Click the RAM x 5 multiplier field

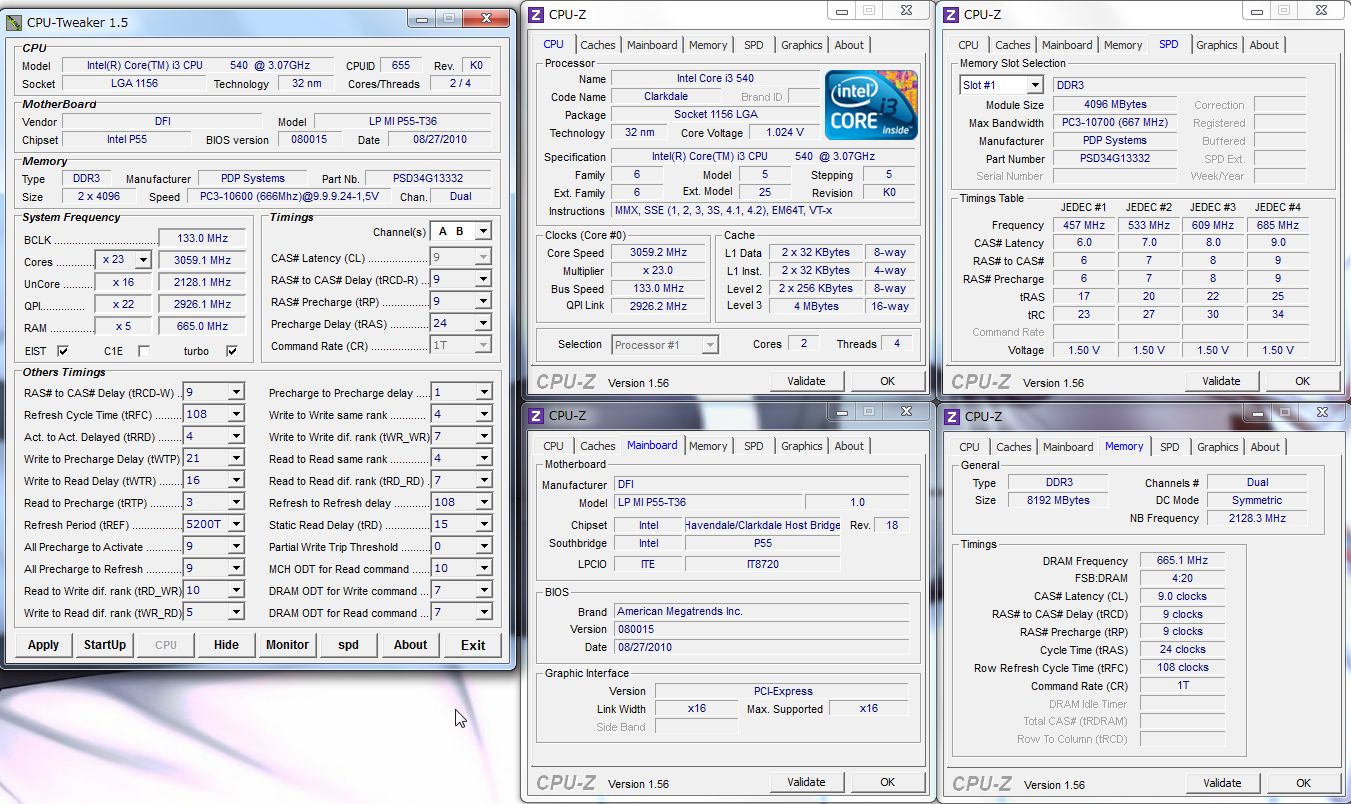coord(124,326)
